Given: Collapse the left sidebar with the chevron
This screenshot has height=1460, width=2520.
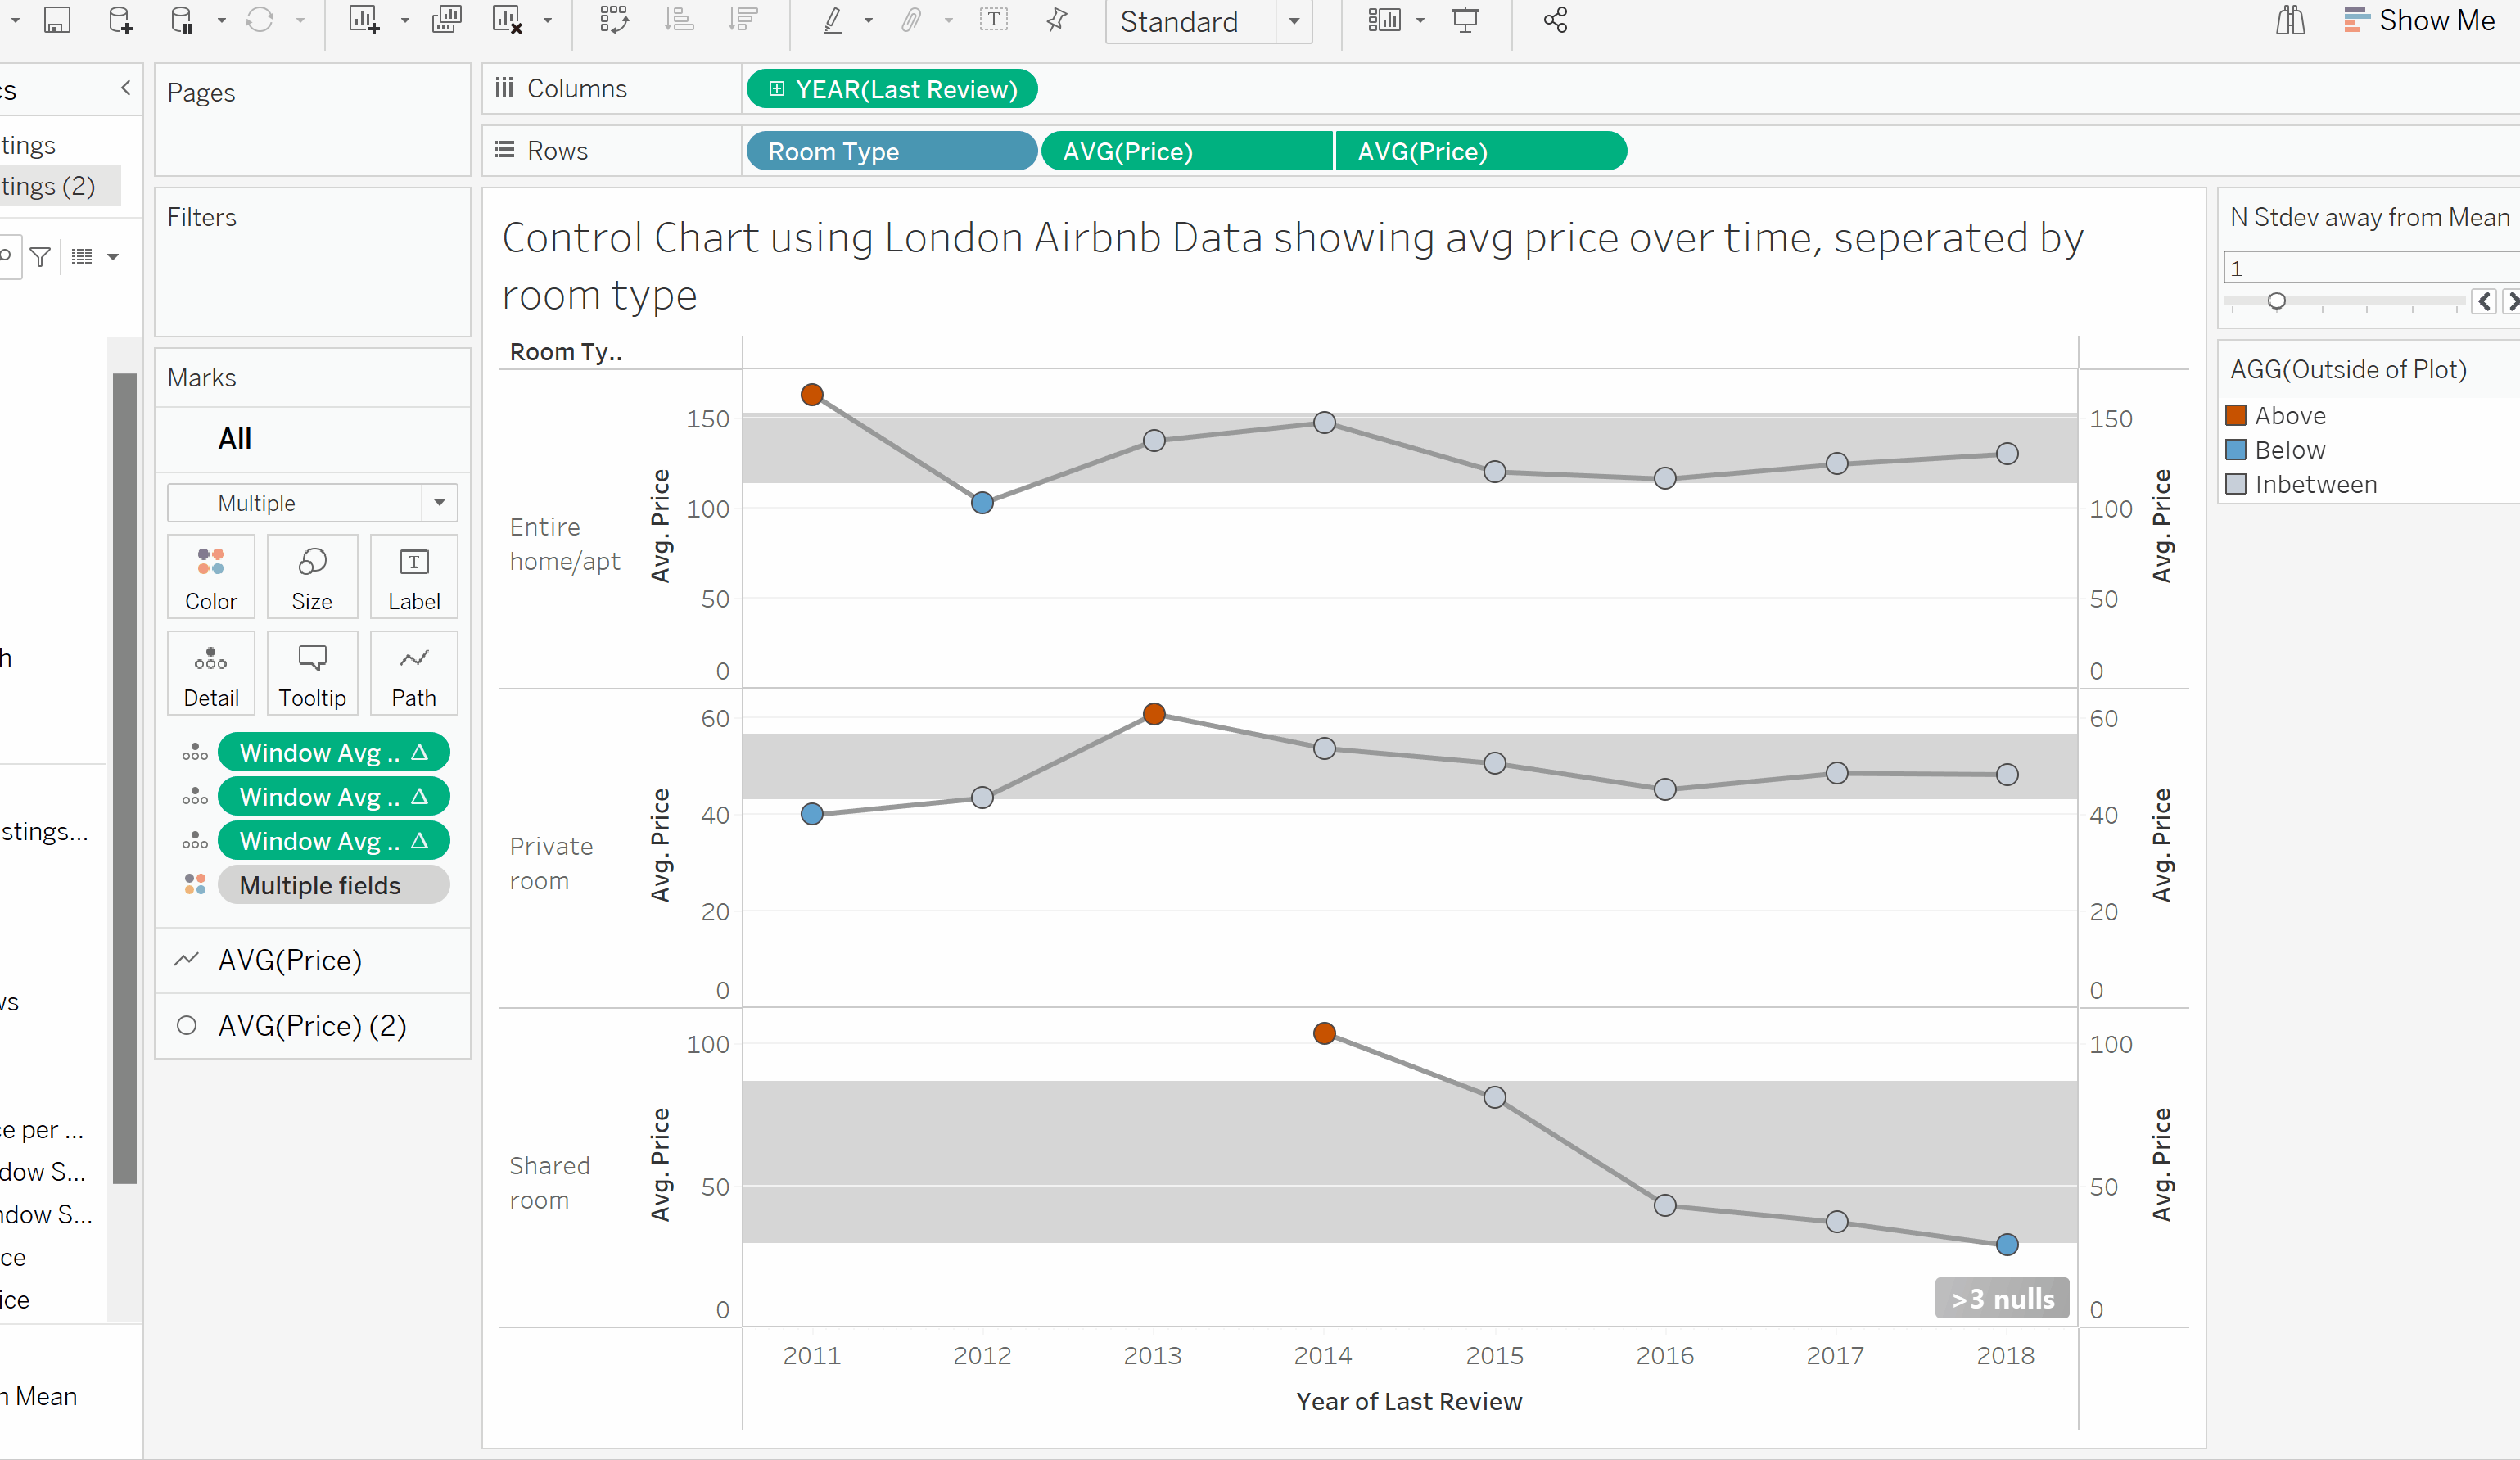Looking at the screenshot, I should [126, 88].
